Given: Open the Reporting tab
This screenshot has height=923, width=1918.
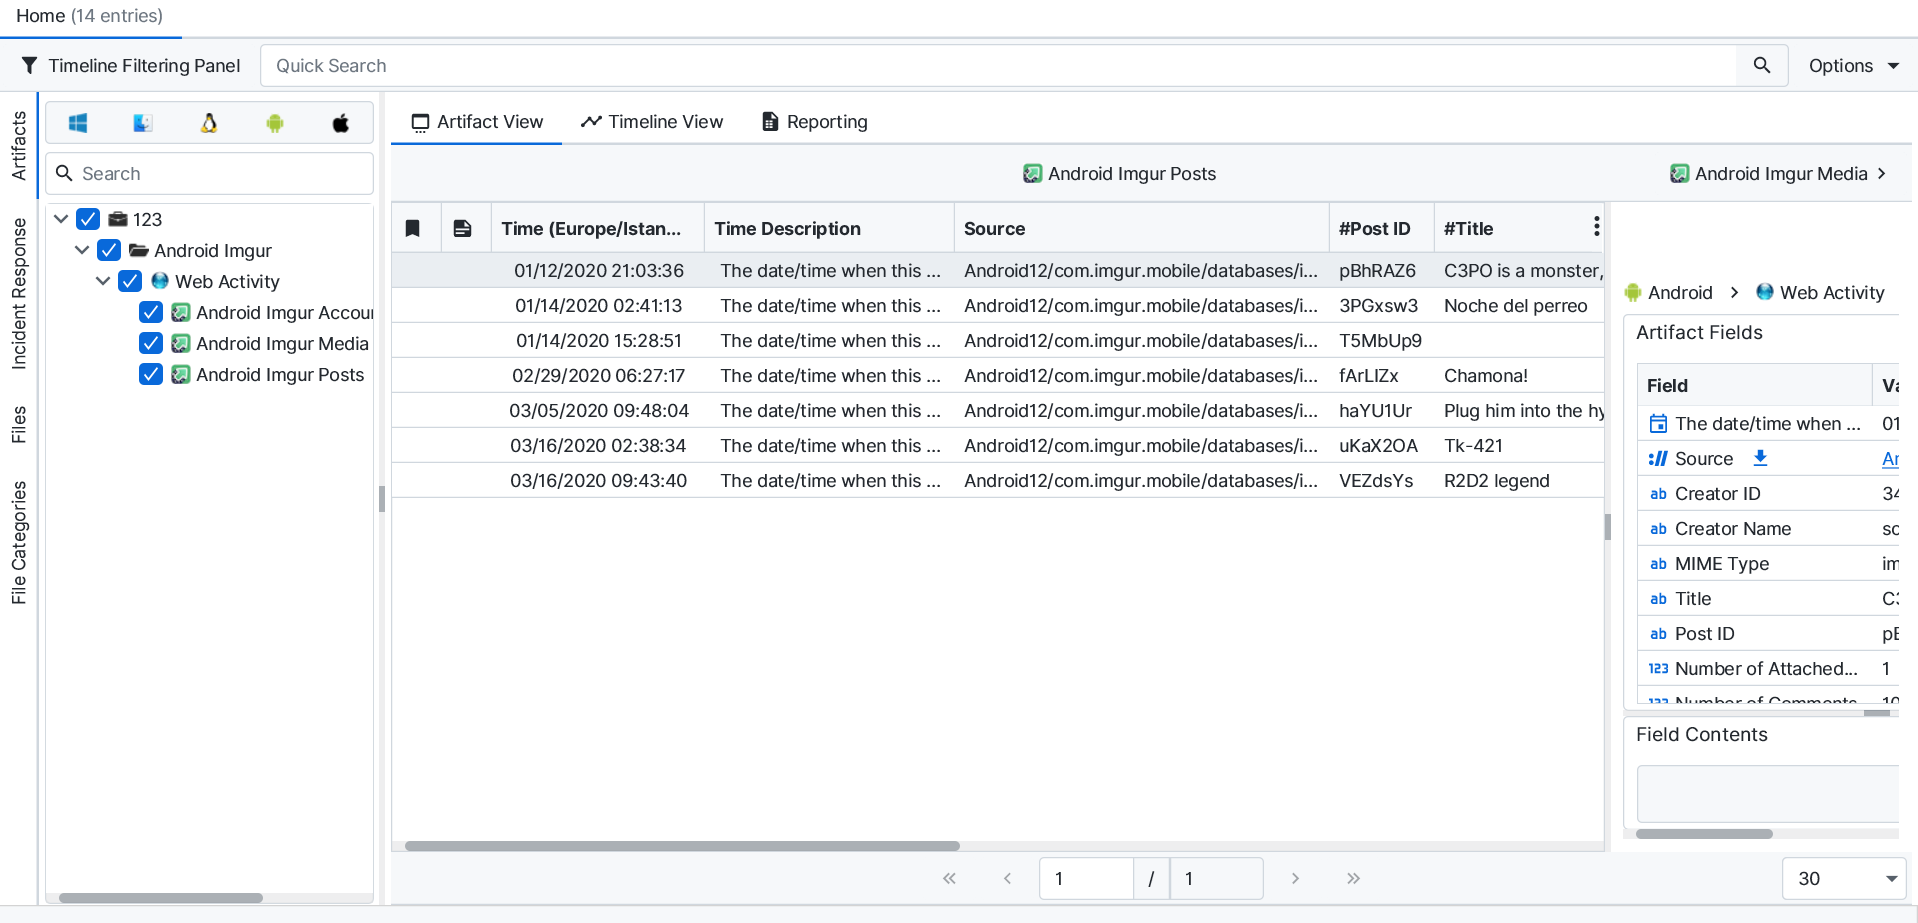Looking at the screenshot, I should [x=814, y=122].
